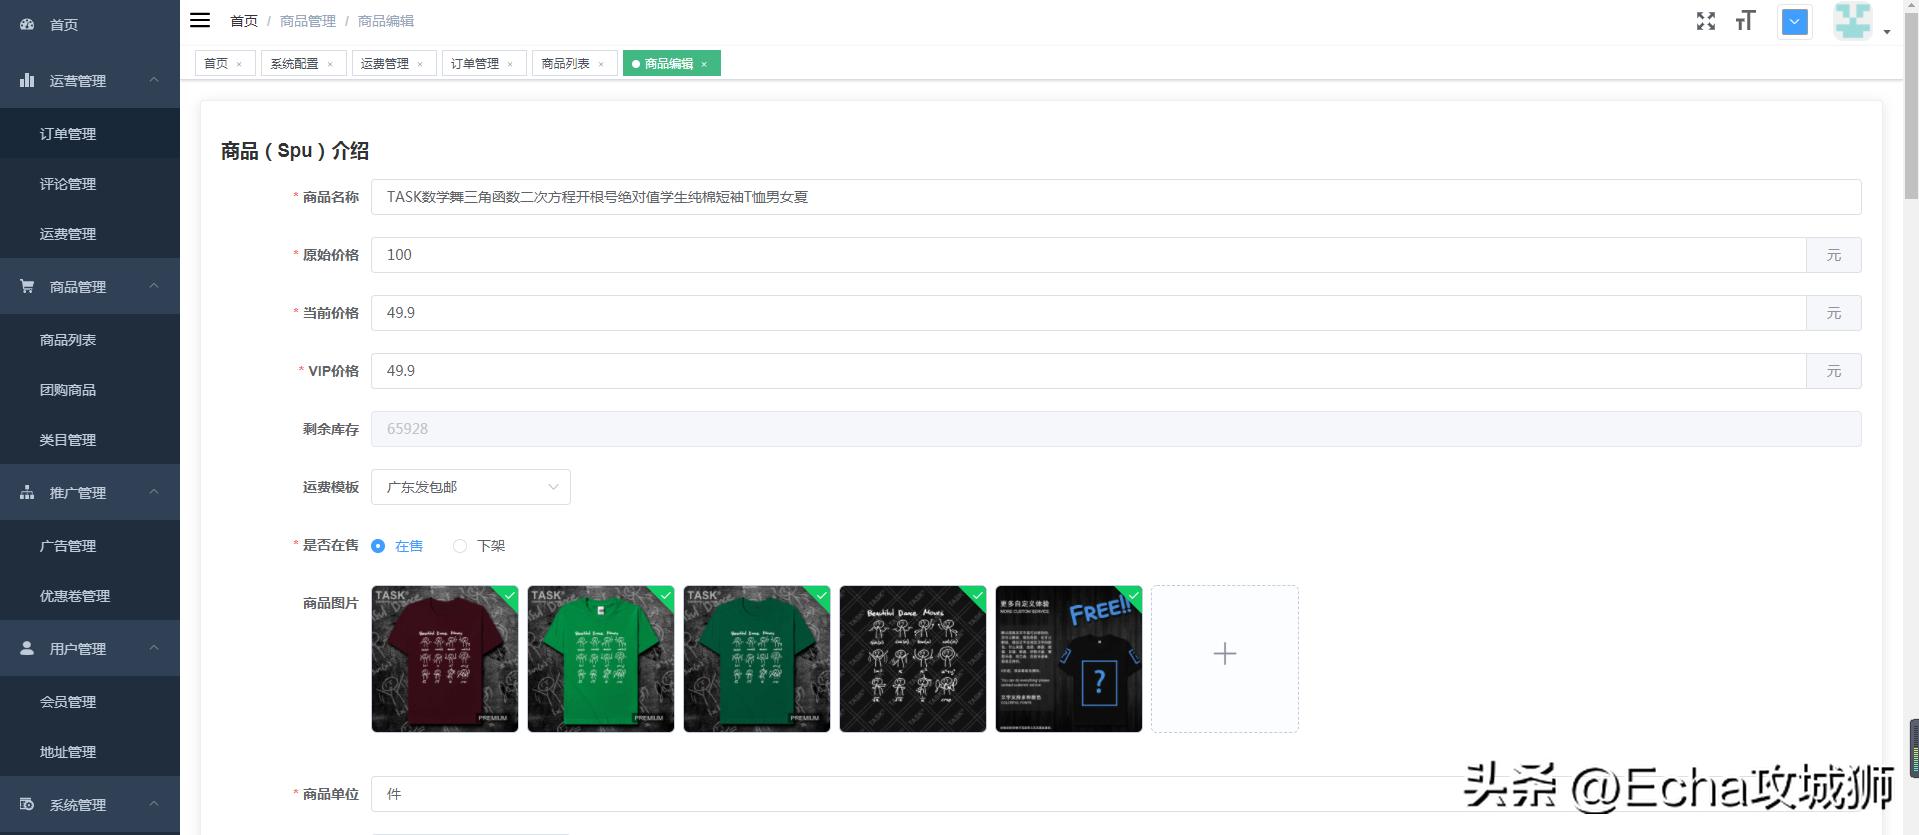Select the 在售 radio button
The height and width of the screenshot is (835, 1919).
tap(378, 546)
